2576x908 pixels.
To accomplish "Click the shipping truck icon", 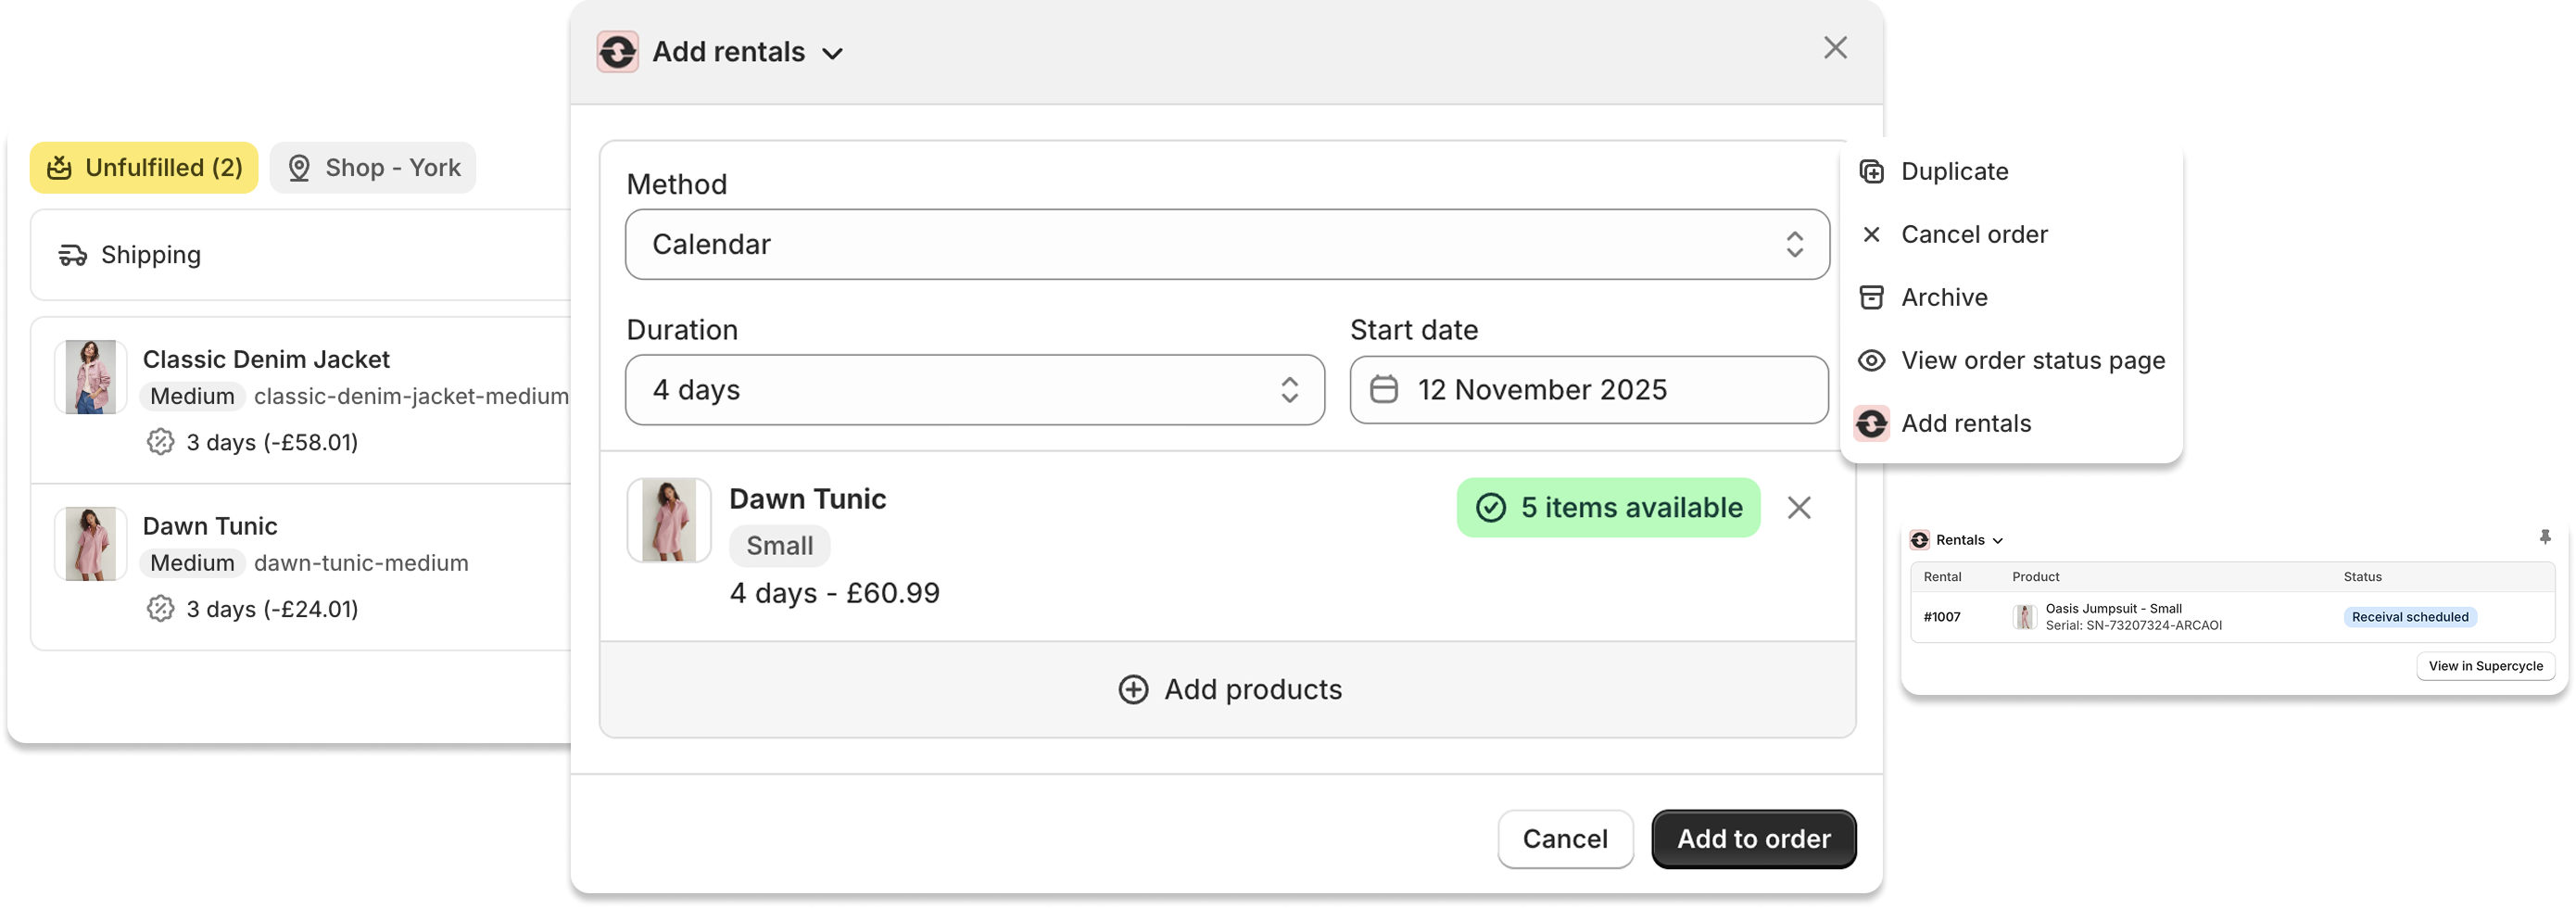I will [x=73, y=255].
